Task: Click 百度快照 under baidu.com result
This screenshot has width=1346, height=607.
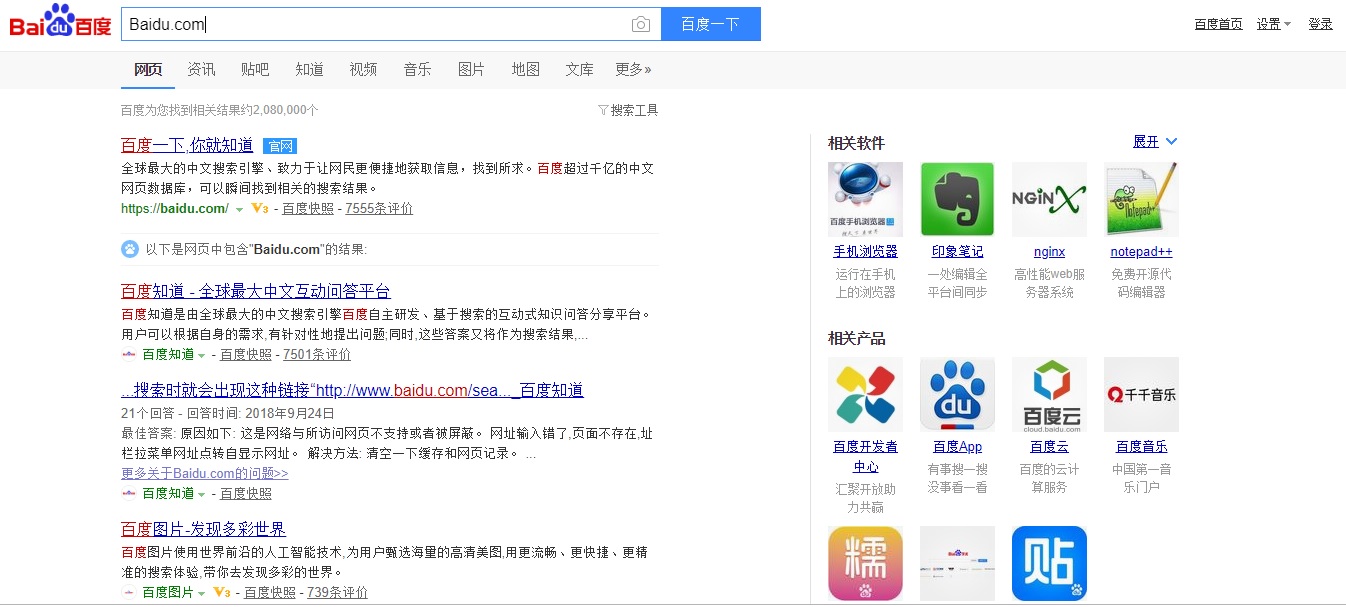Action: pos(308,208)
